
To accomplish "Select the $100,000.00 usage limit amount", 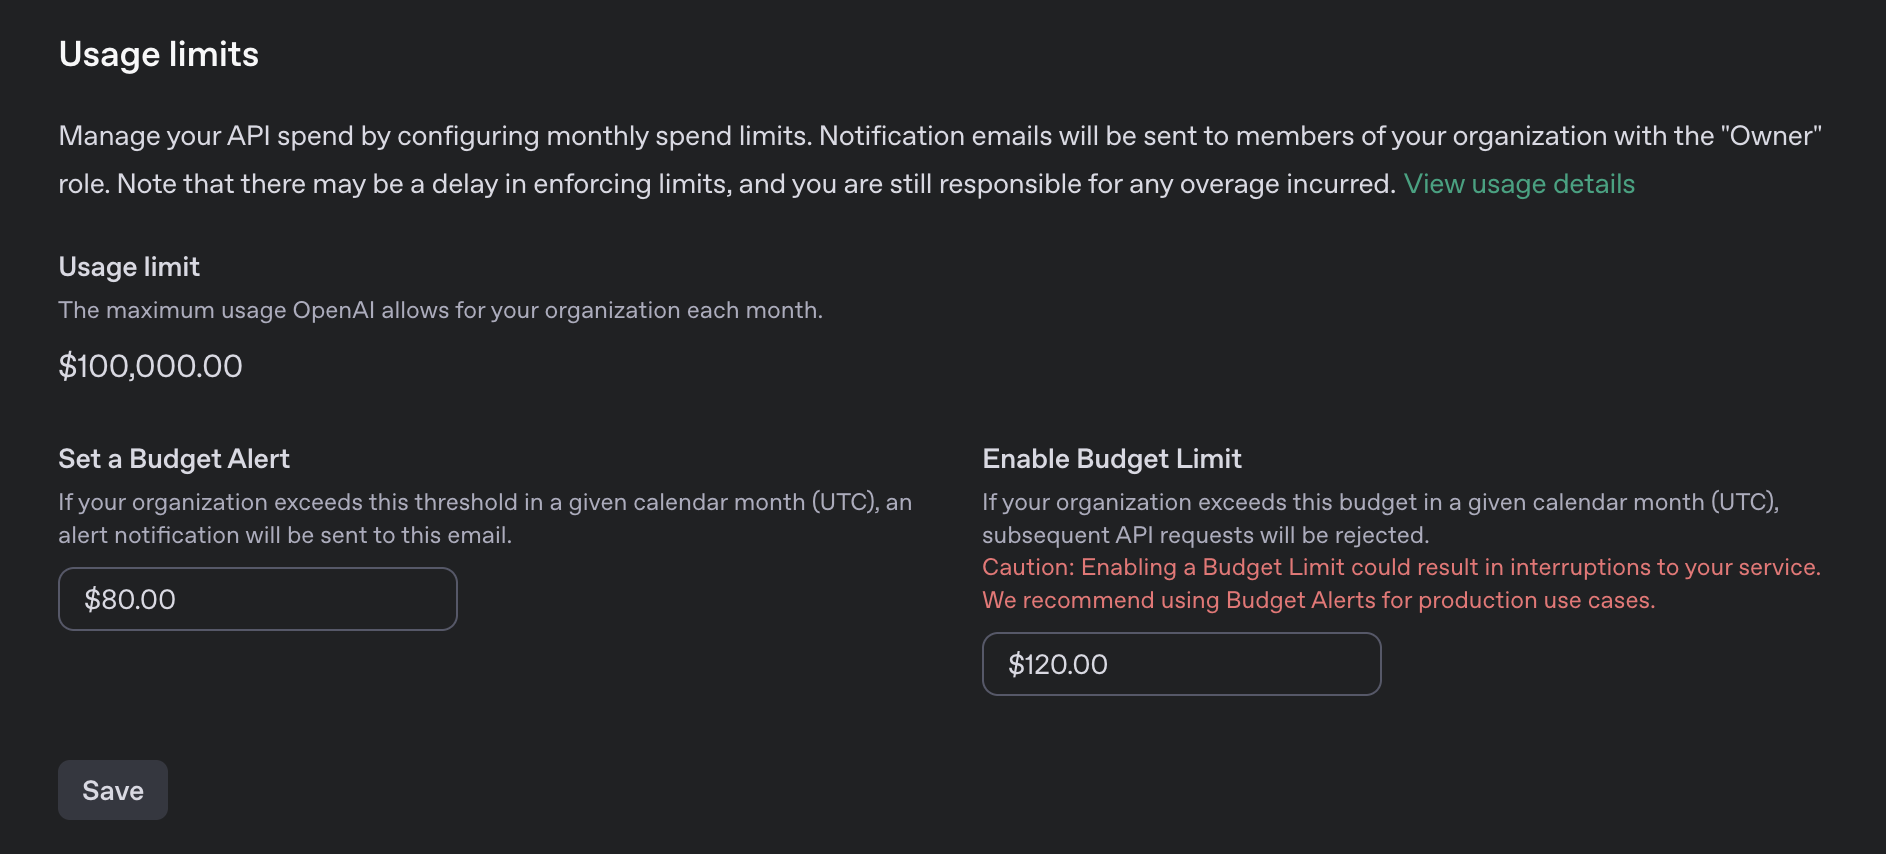I will pyautogui.click(x=150, y=366).
